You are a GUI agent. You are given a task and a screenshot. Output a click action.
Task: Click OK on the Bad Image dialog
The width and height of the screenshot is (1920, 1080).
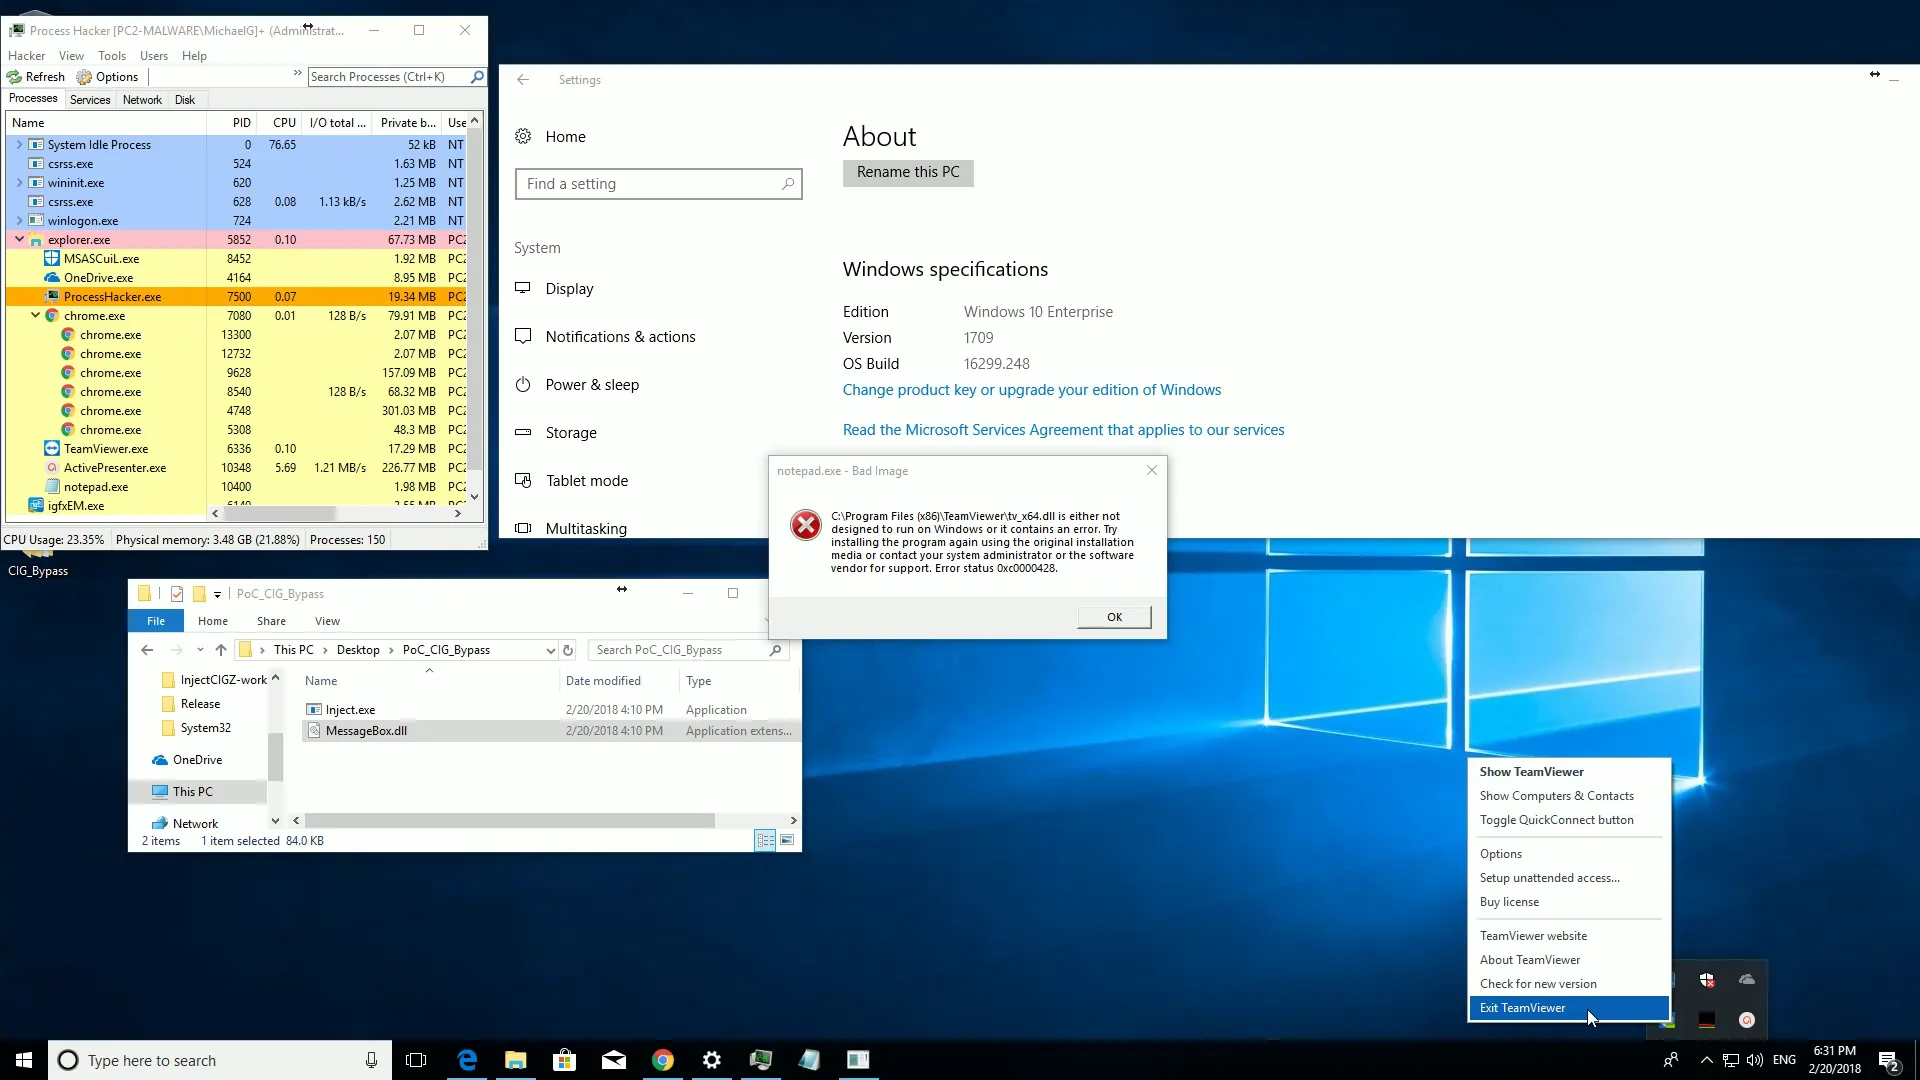click(x=1114, y=617)
